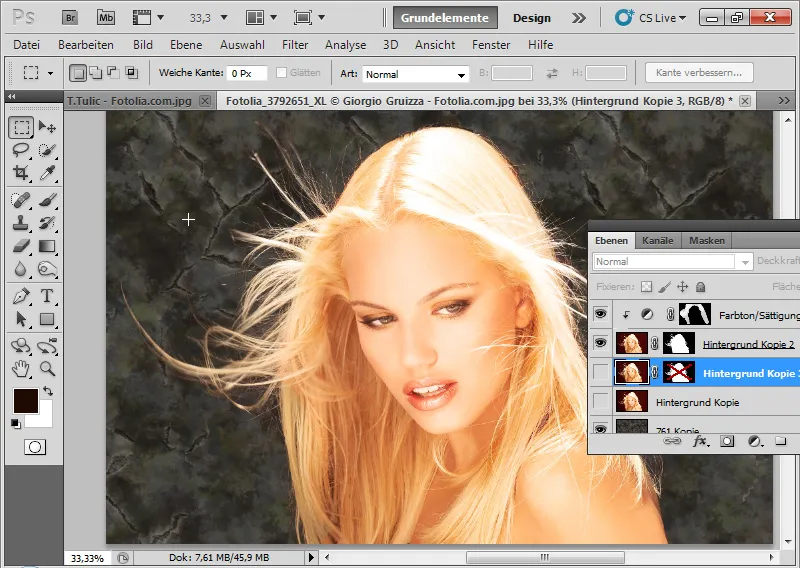The height and width of the screenshot is (568, 800).
Task: Launch Adobe Bridge from top bar
Action: coord(70,18)
